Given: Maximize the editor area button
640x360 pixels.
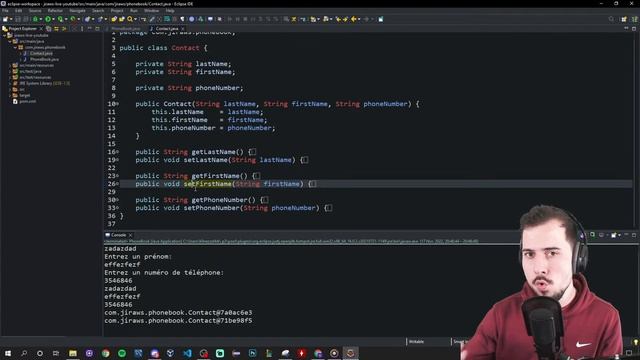Looking at the screenshot, I should [634, 29].
